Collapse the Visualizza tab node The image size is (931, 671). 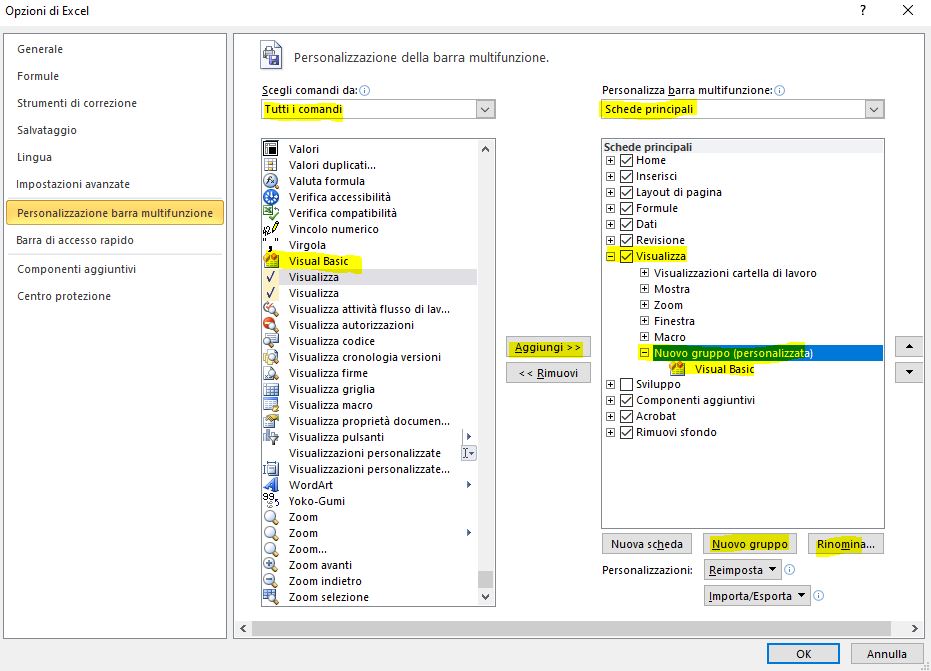click(x=610, y=257)
